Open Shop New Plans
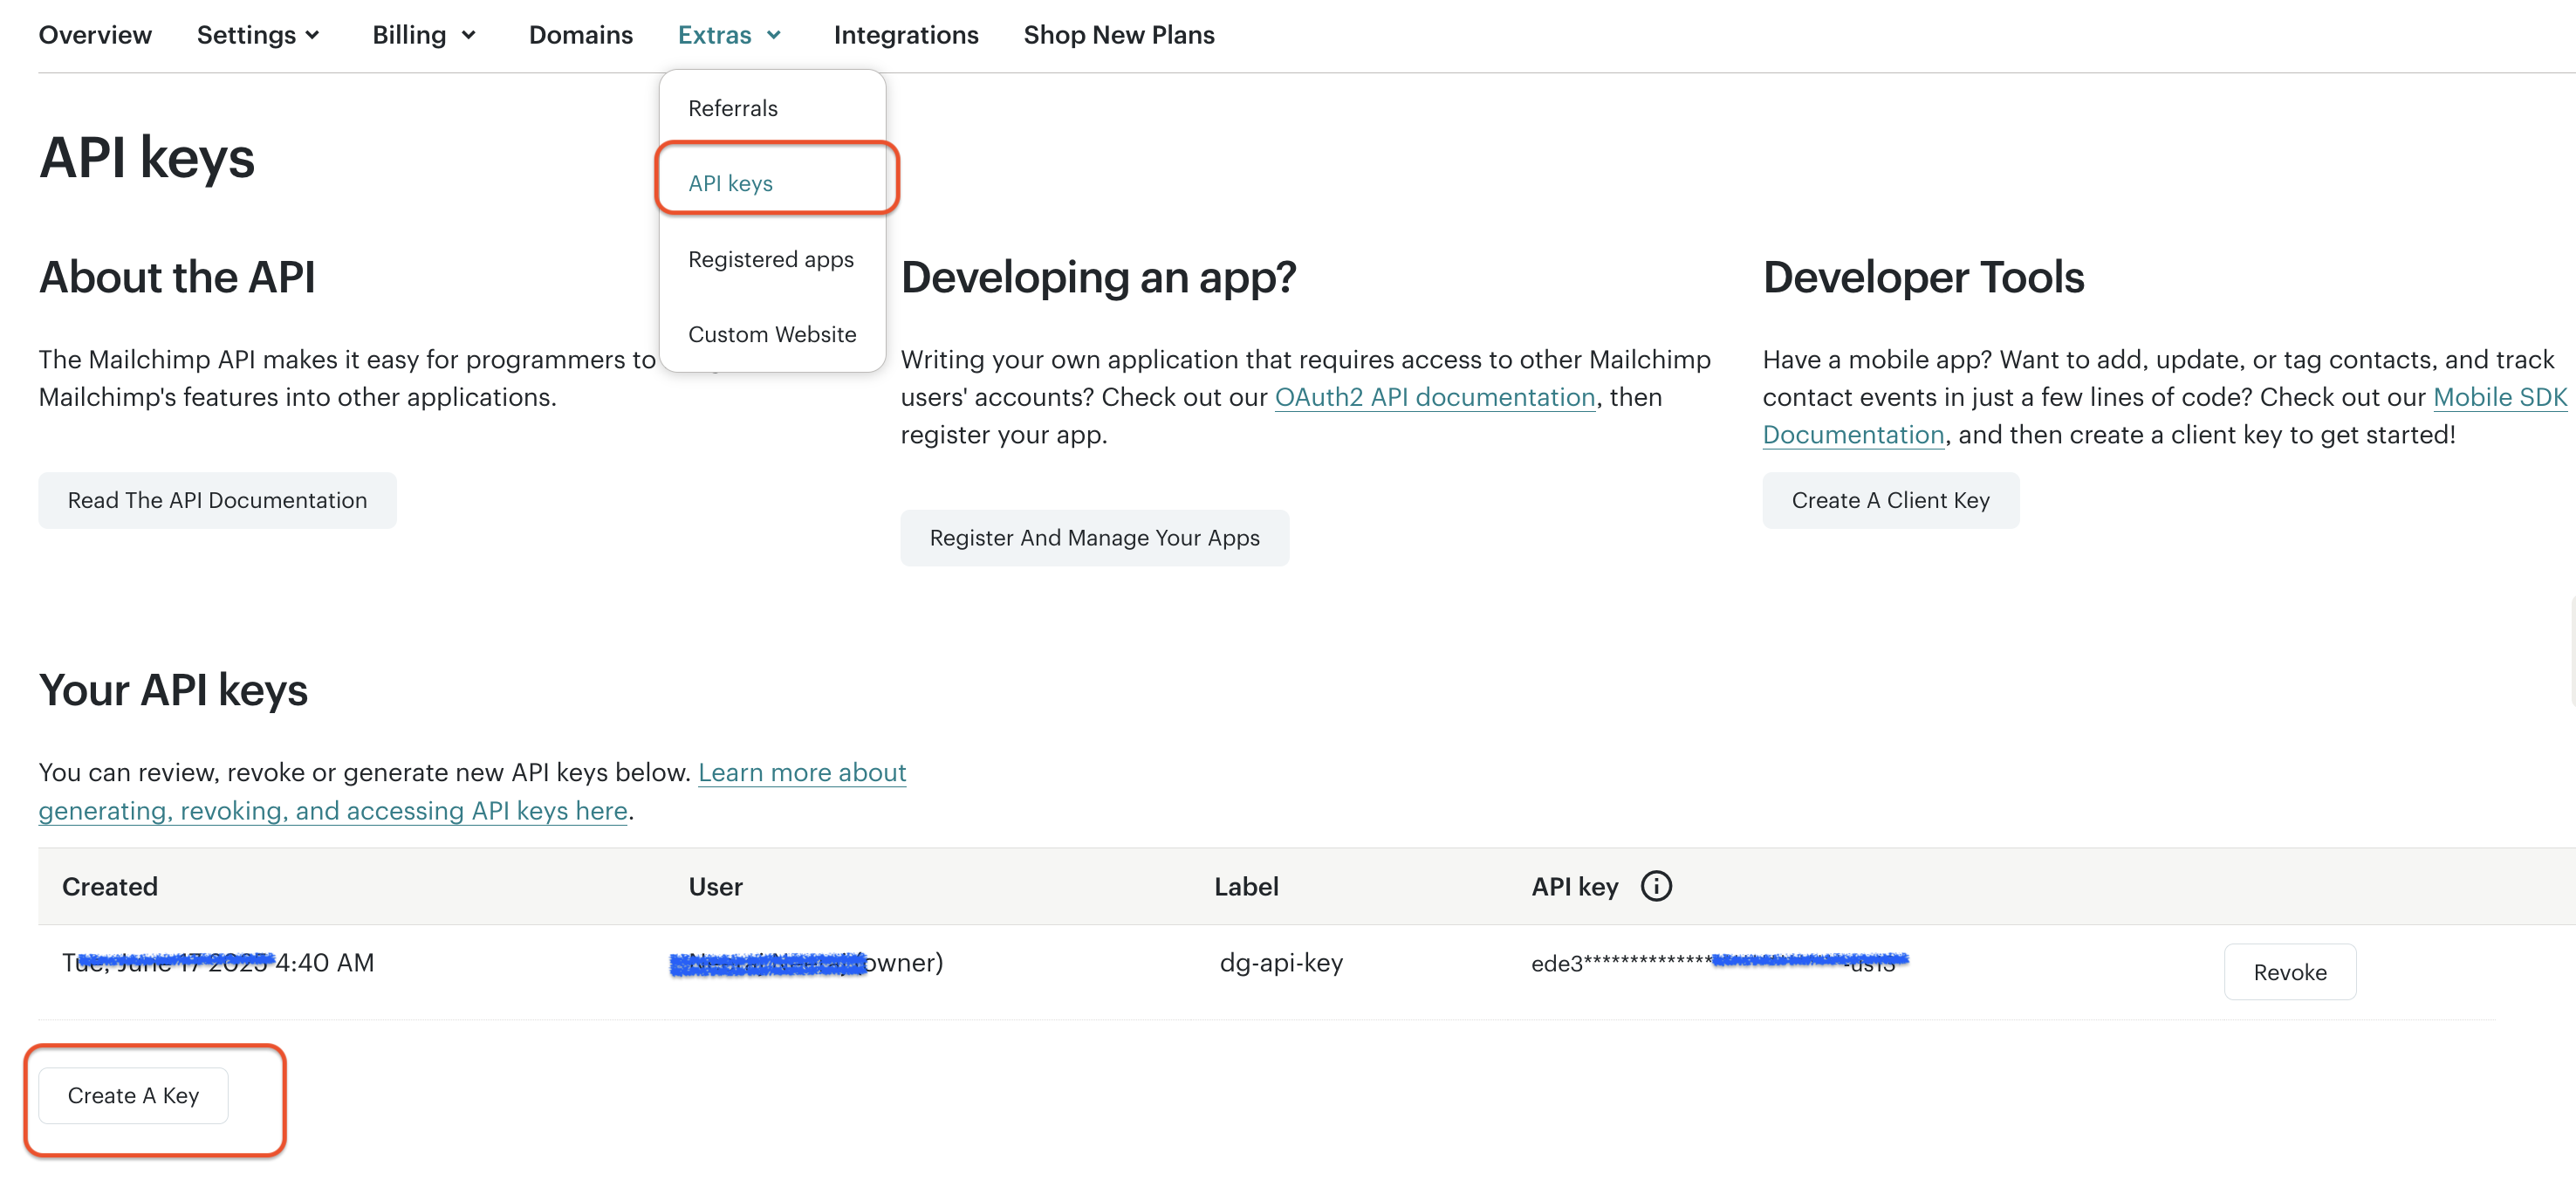 (x=1119, y=35)
